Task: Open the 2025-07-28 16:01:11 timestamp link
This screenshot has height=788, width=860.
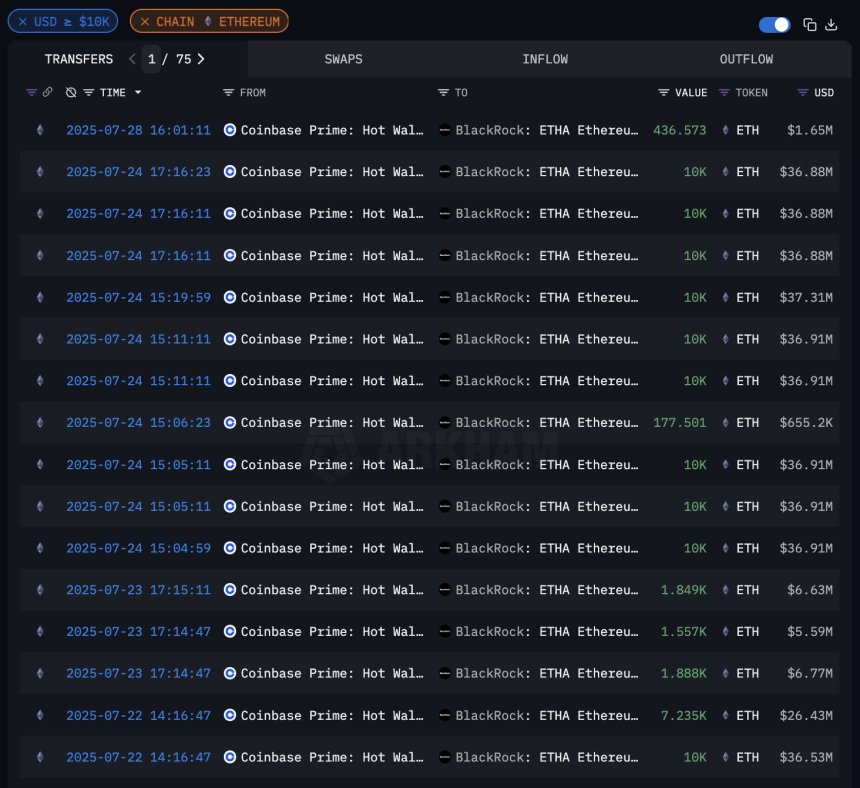Action: point(138,130)
